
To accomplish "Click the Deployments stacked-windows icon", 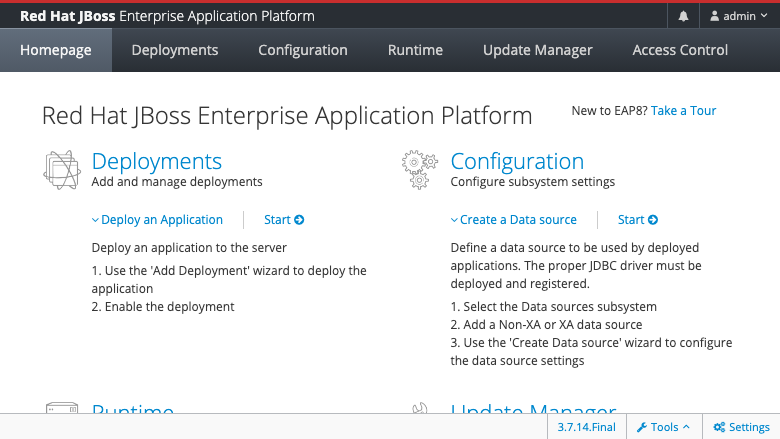I will click(62, 170).
